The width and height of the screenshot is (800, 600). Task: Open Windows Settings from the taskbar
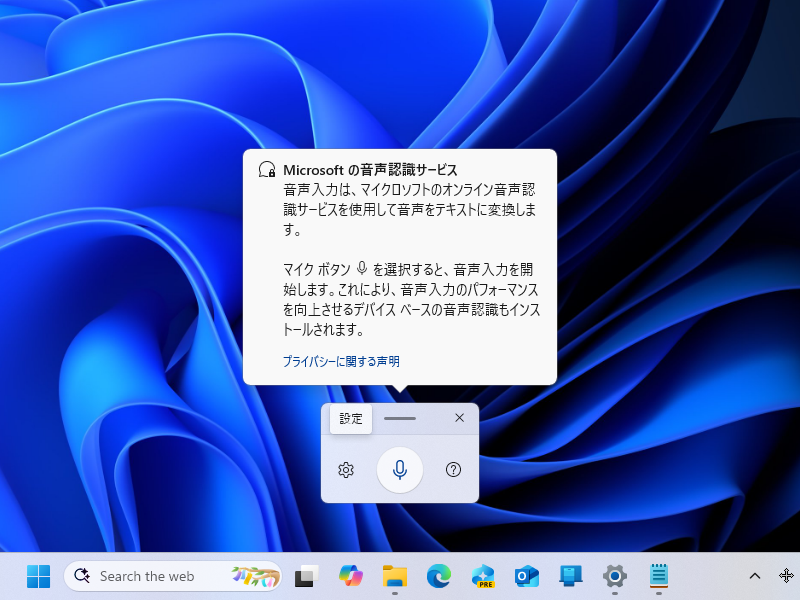614,577
